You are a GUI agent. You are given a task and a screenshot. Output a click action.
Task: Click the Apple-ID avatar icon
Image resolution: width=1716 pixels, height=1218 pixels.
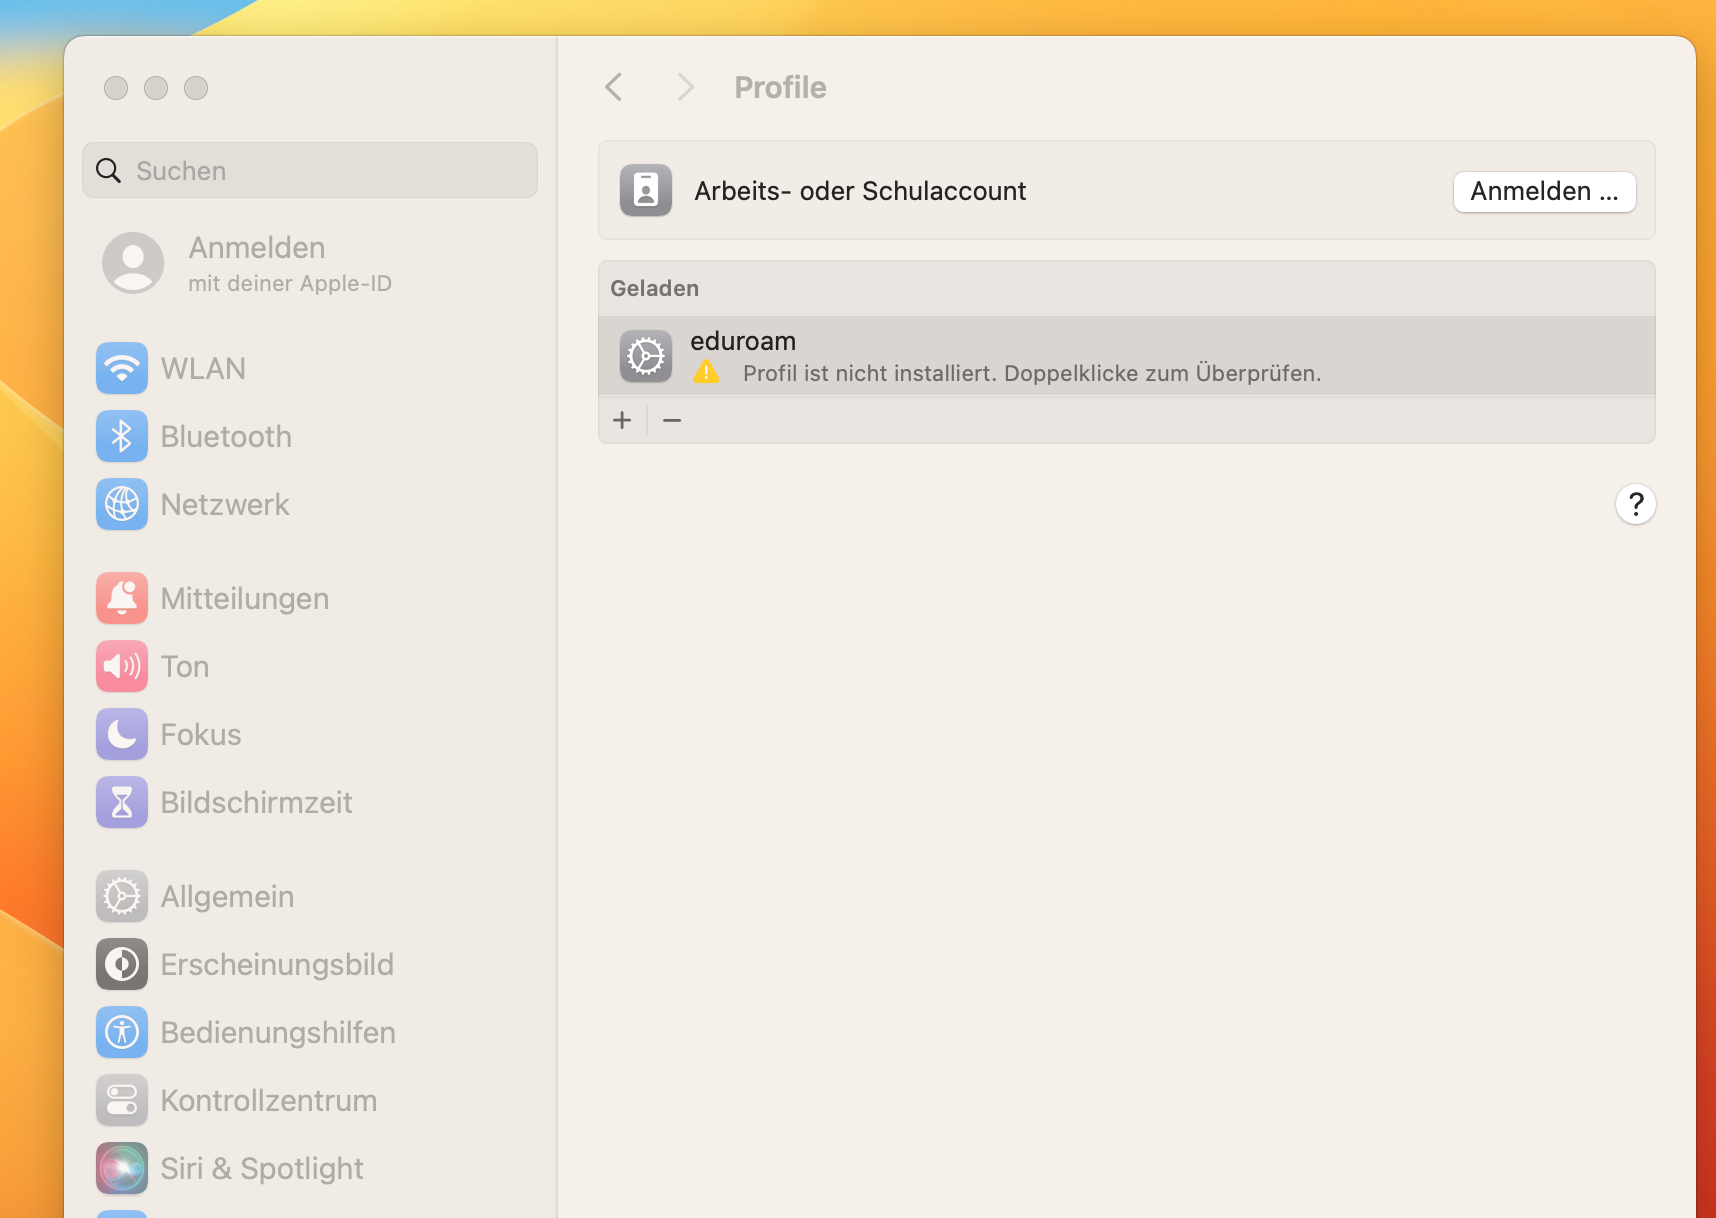(x=133, y=263)
